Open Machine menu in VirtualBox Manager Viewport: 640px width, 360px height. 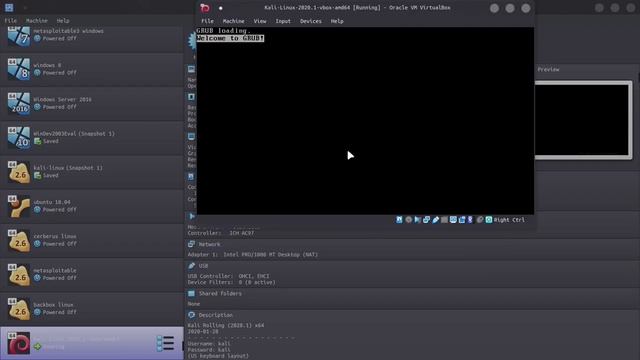[37, 20]
